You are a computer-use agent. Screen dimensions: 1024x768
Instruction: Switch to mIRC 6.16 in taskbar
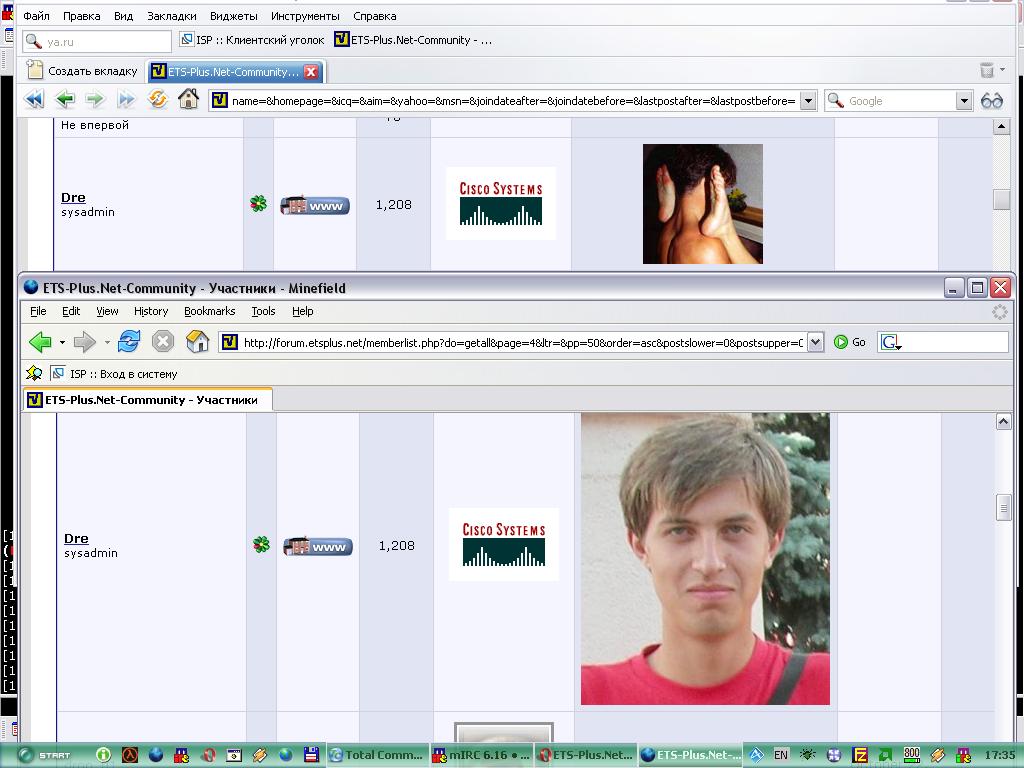(x=481, y=755)
